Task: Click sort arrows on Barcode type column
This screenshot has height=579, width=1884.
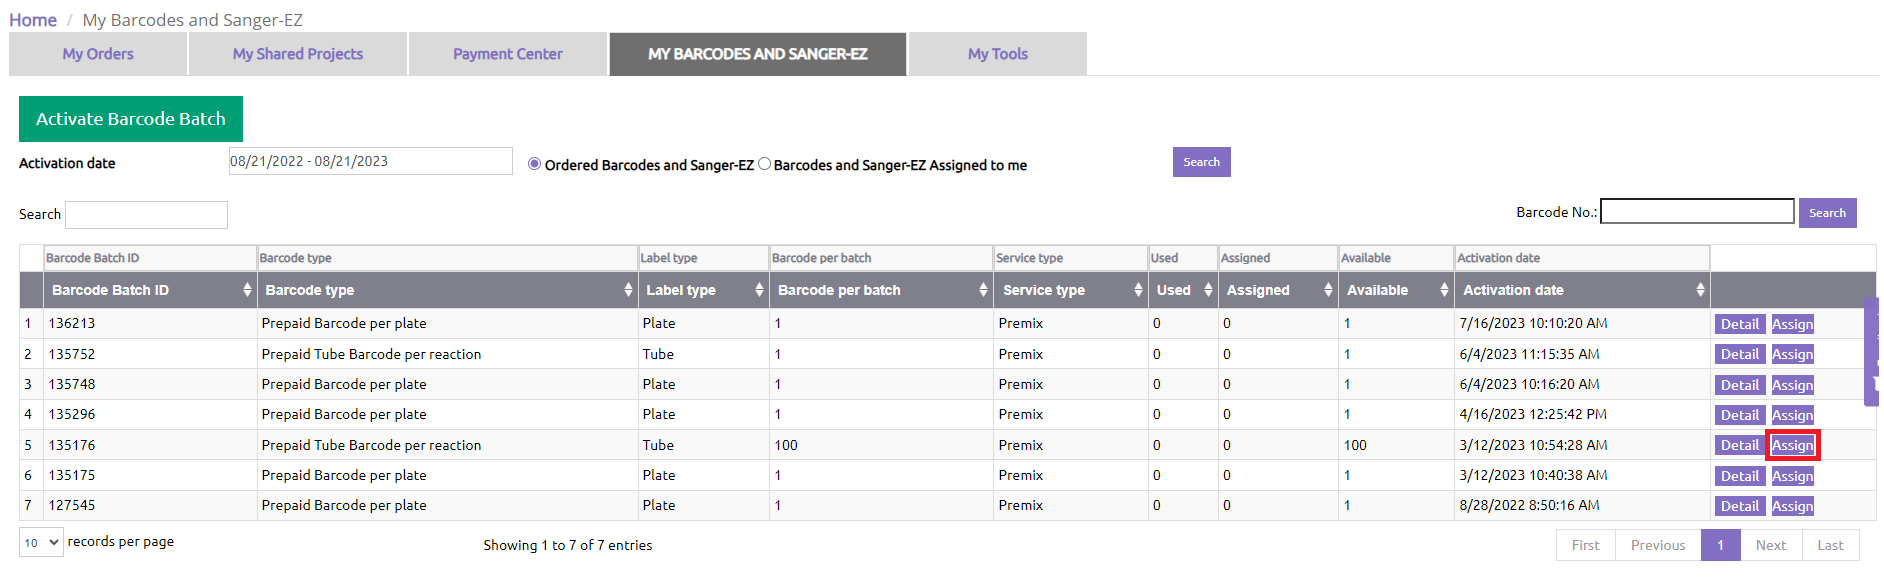Action: 628,290
